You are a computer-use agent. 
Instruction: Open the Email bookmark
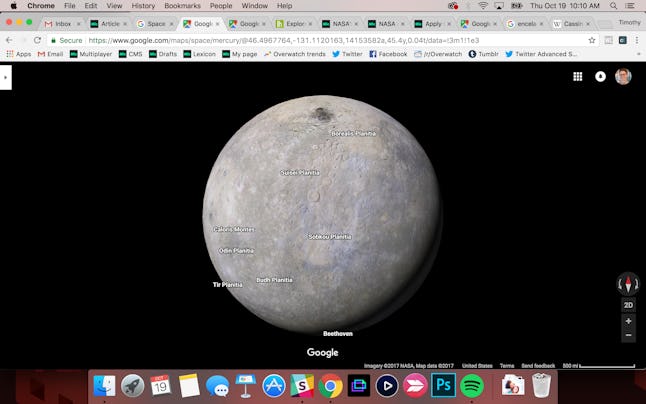point(50,54)
